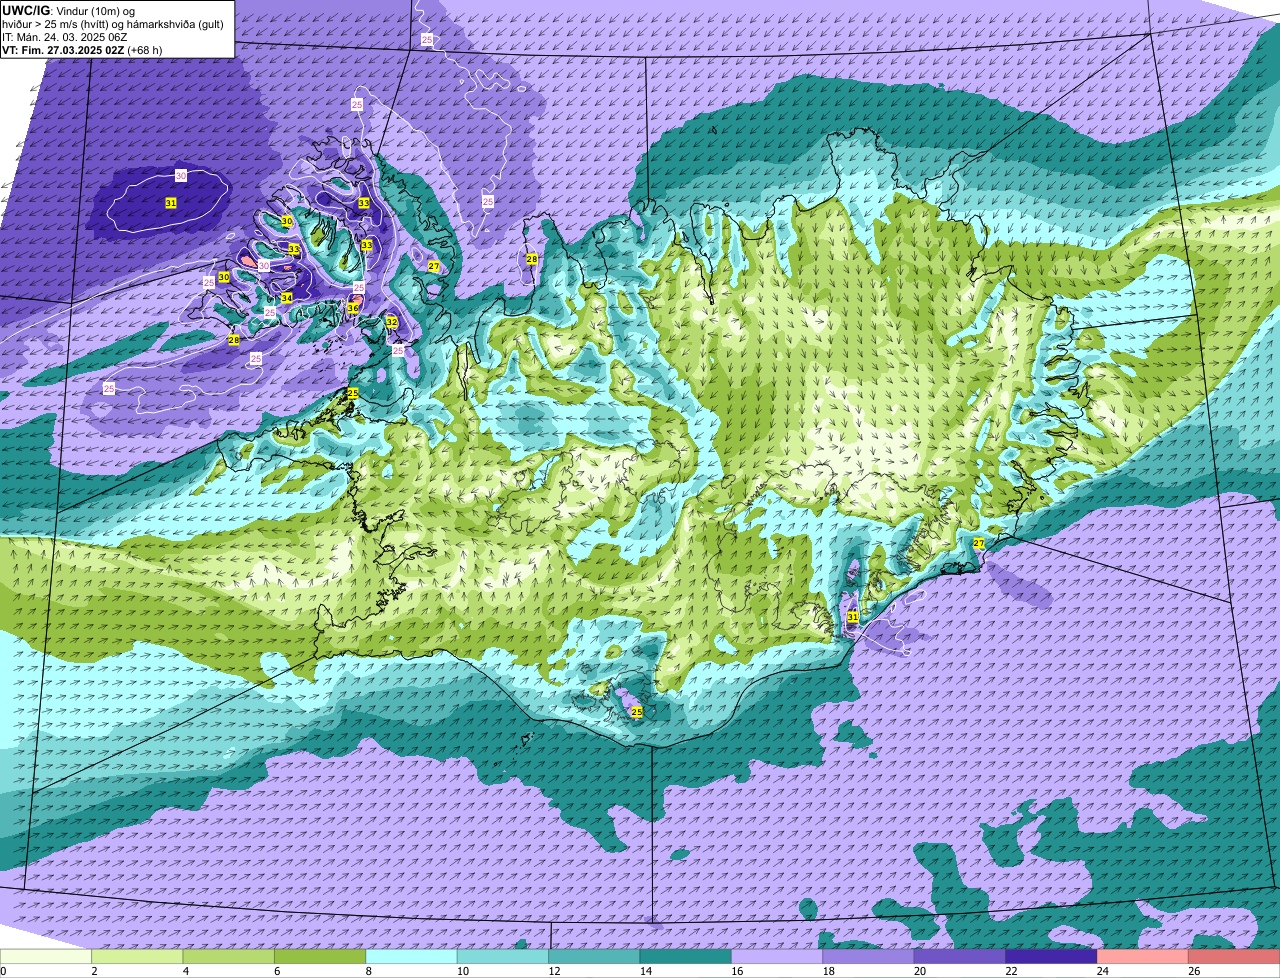
Task: Click the legend tick value 0
Action: coord(4,971)
